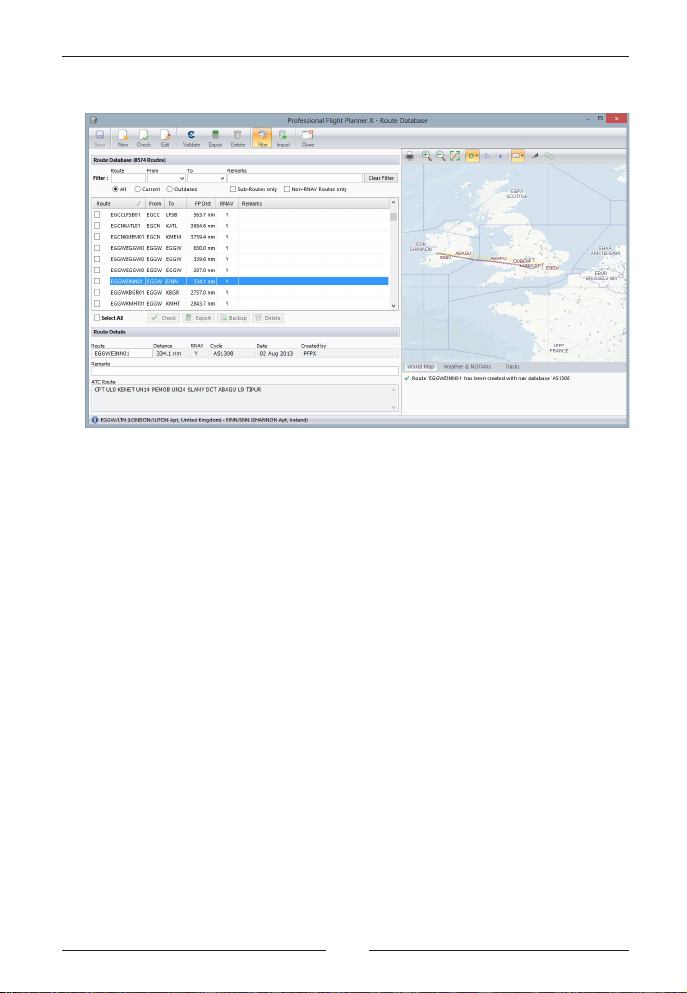Switch to Weather & NOTAMs tab
Viewport: 687px width, 993px height.
(x=467, y=367)
